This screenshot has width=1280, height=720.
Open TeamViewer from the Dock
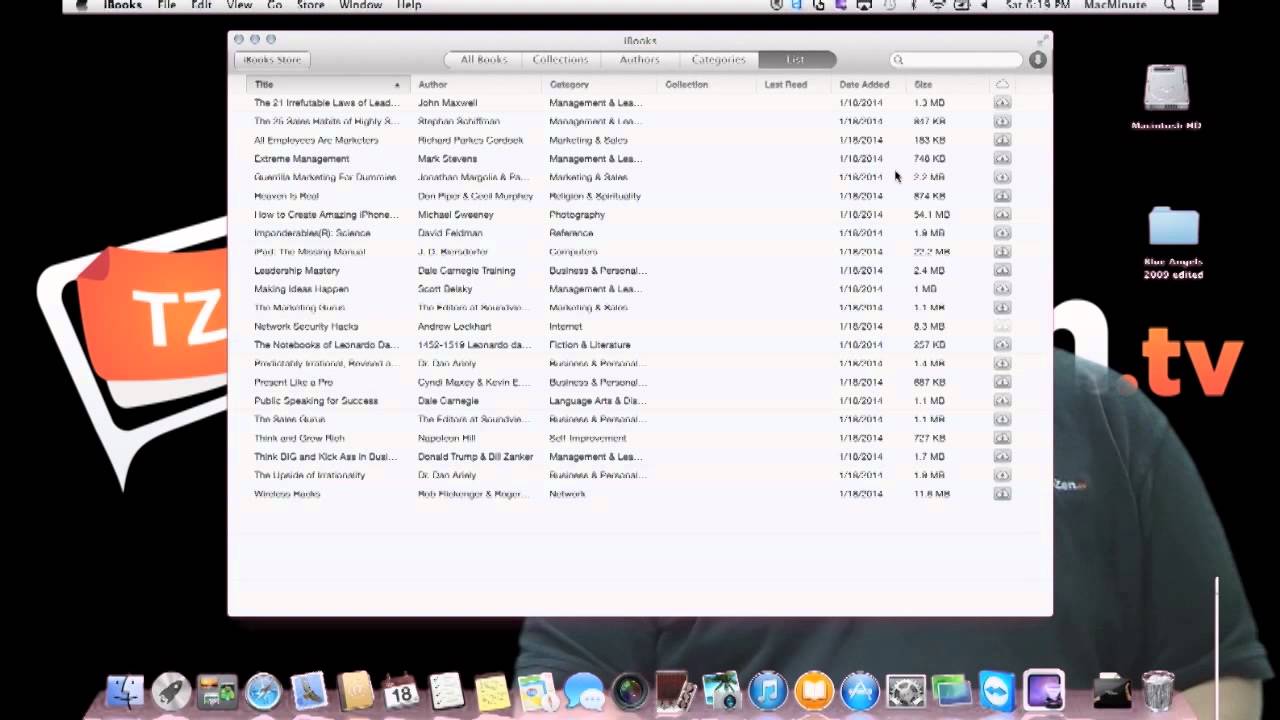[x=996, y=690]
